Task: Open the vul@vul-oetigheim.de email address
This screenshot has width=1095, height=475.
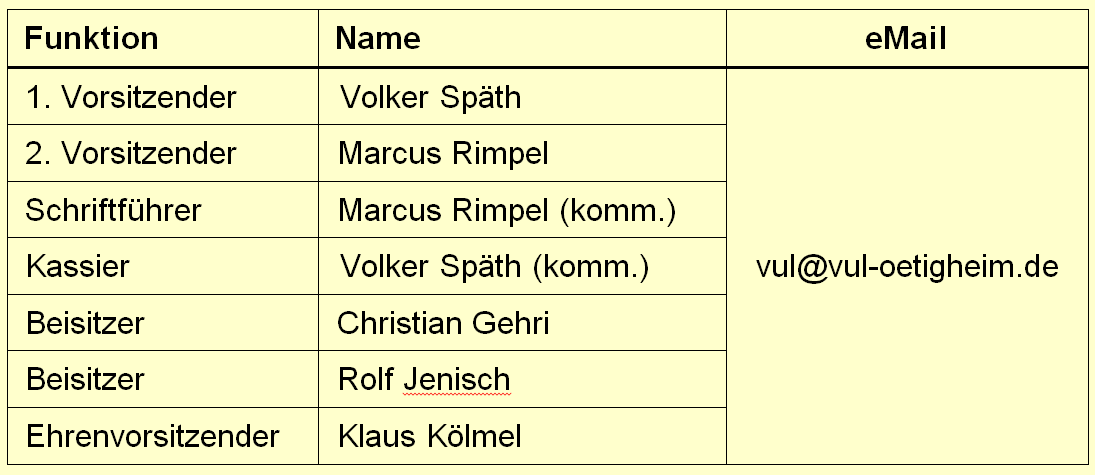Action: 907,267
